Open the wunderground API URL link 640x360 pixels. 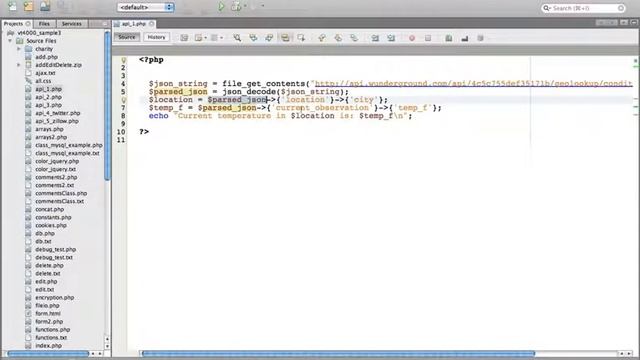tap(473, 84)
